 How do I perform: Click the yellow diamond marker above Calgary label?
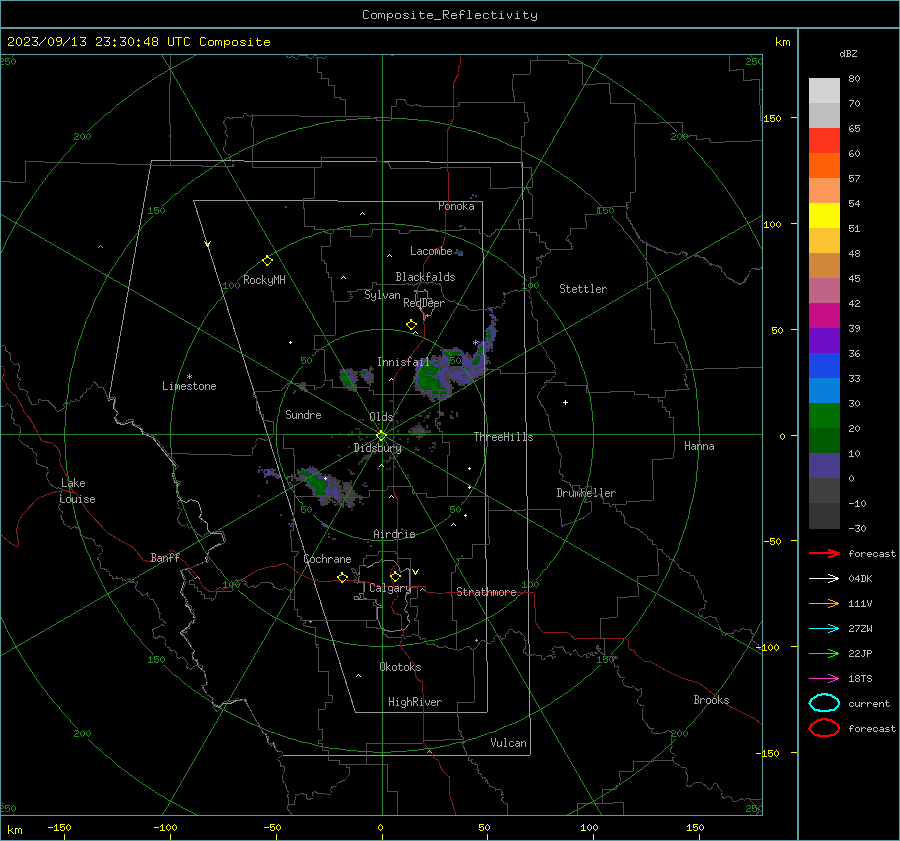click(395, 576)
